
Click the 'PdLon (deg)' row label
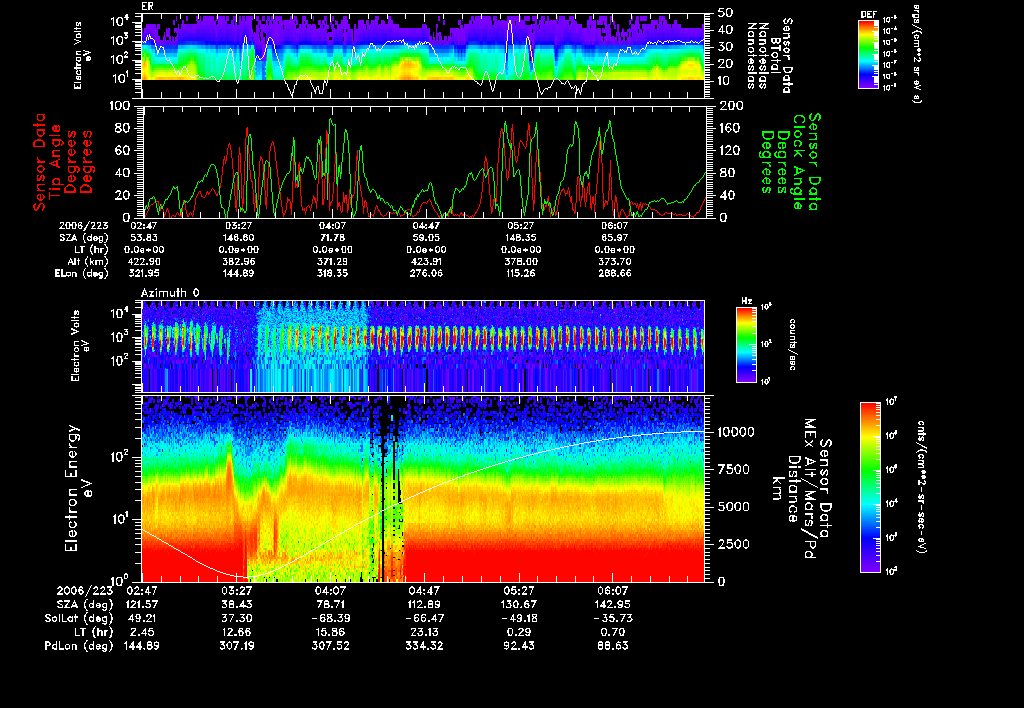point(79,645)
